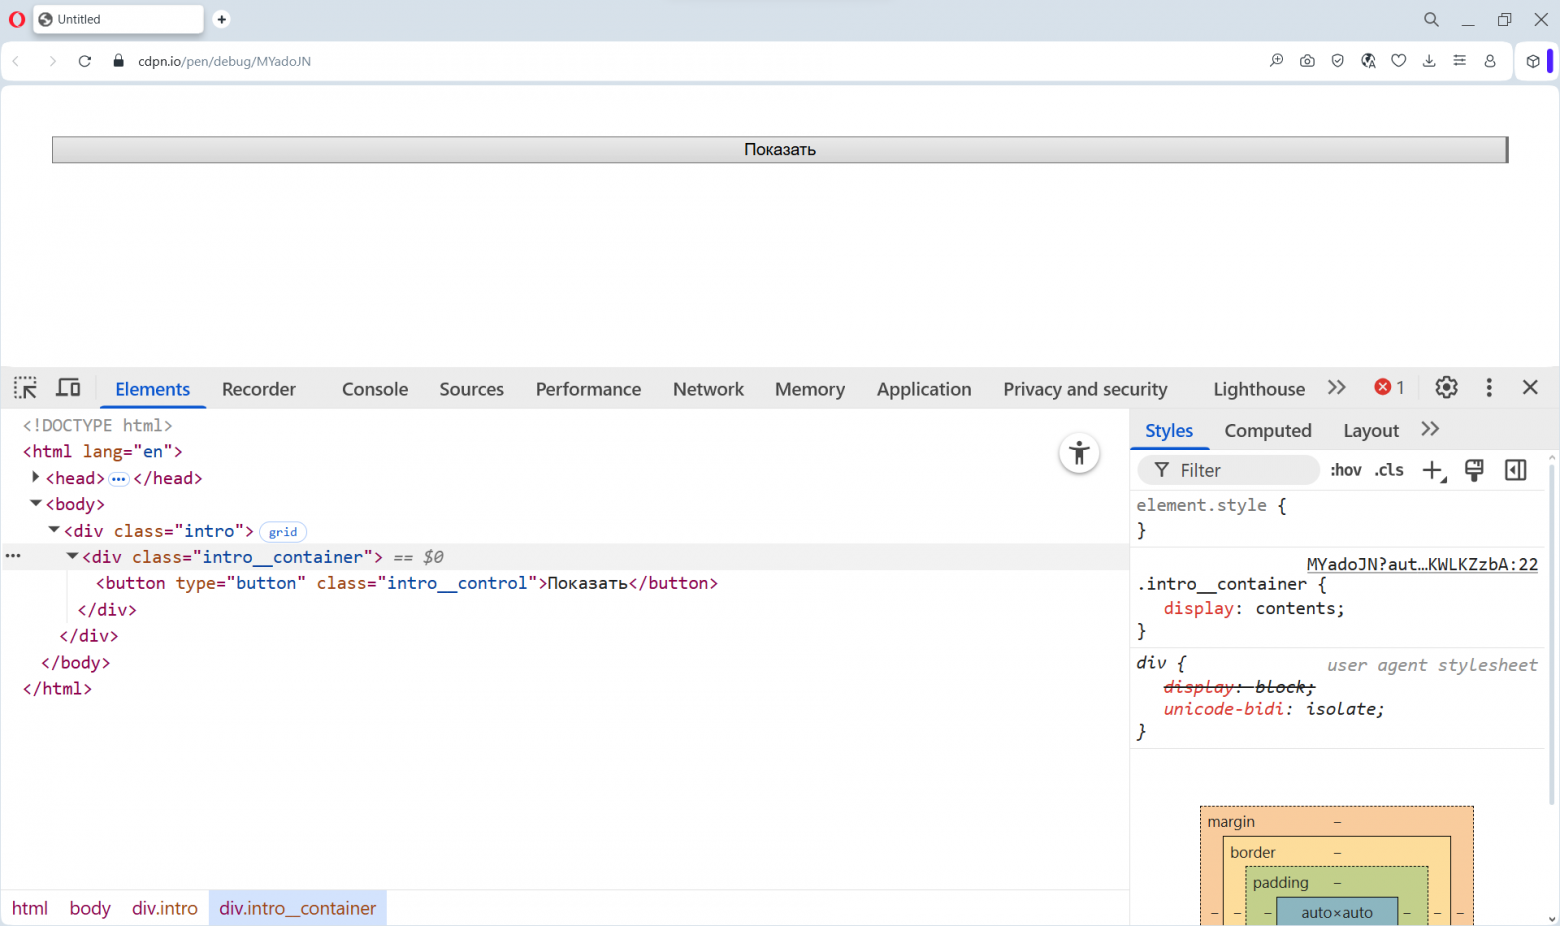The height and width of the screenshot is (926, 1560).
Task: Open the downloads icon
Action: point(1429,61)
